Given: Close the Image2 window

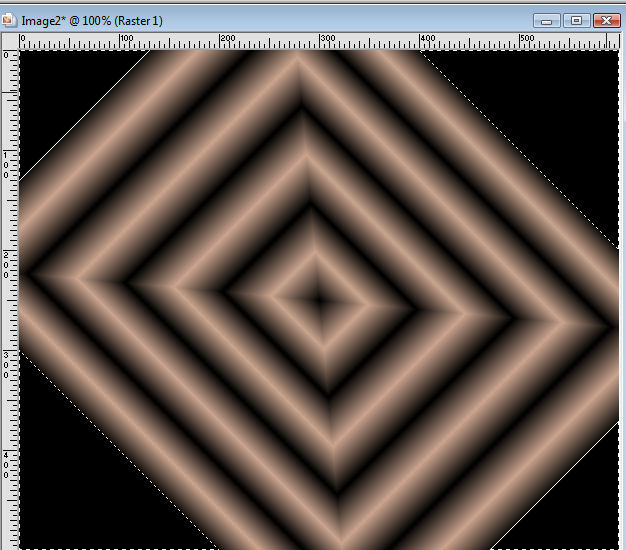Looking at the screenshot, I should click(606, 20).
